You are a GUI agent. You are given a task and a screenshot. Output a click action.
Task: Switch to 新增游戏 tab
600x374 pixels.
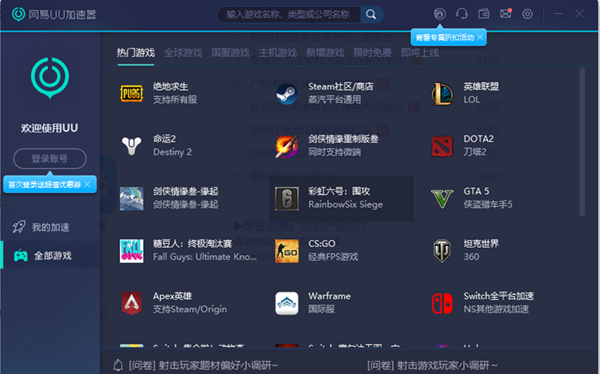point(325,52)
